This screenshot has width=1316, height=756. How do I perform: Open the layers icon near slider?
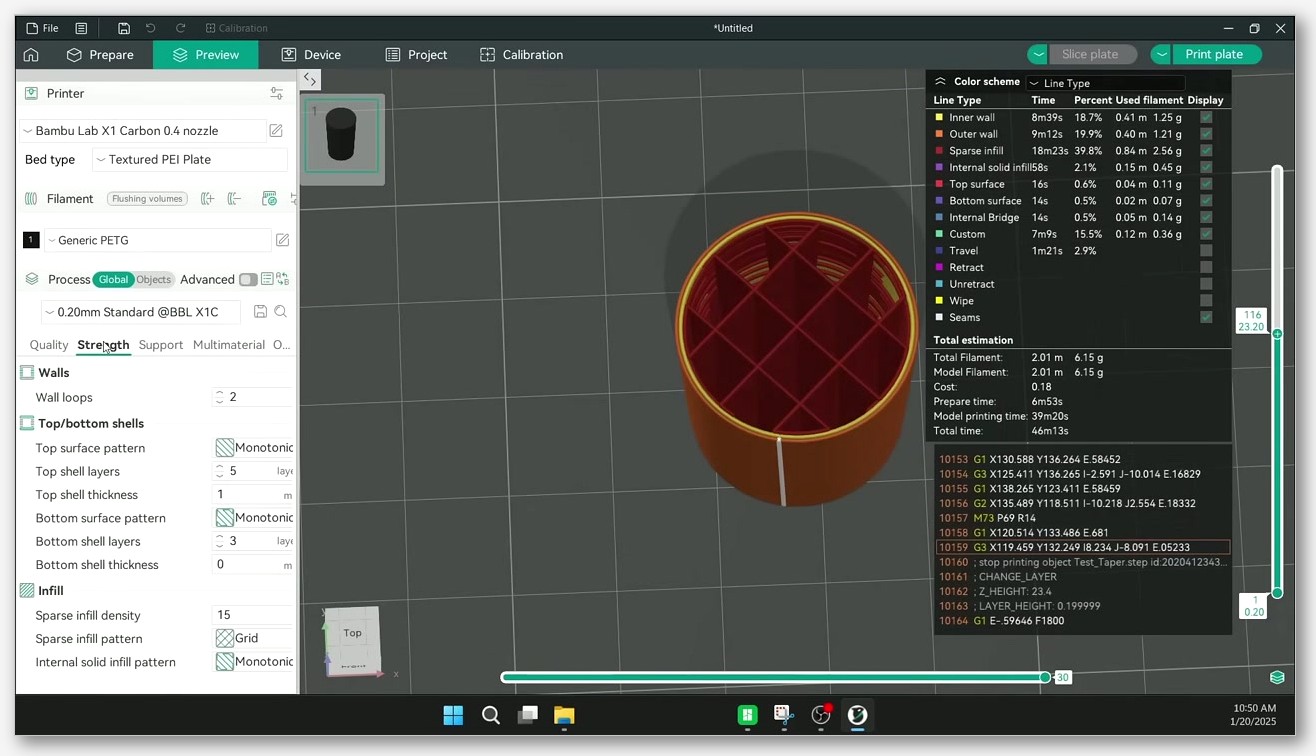tap(1277, 677)
